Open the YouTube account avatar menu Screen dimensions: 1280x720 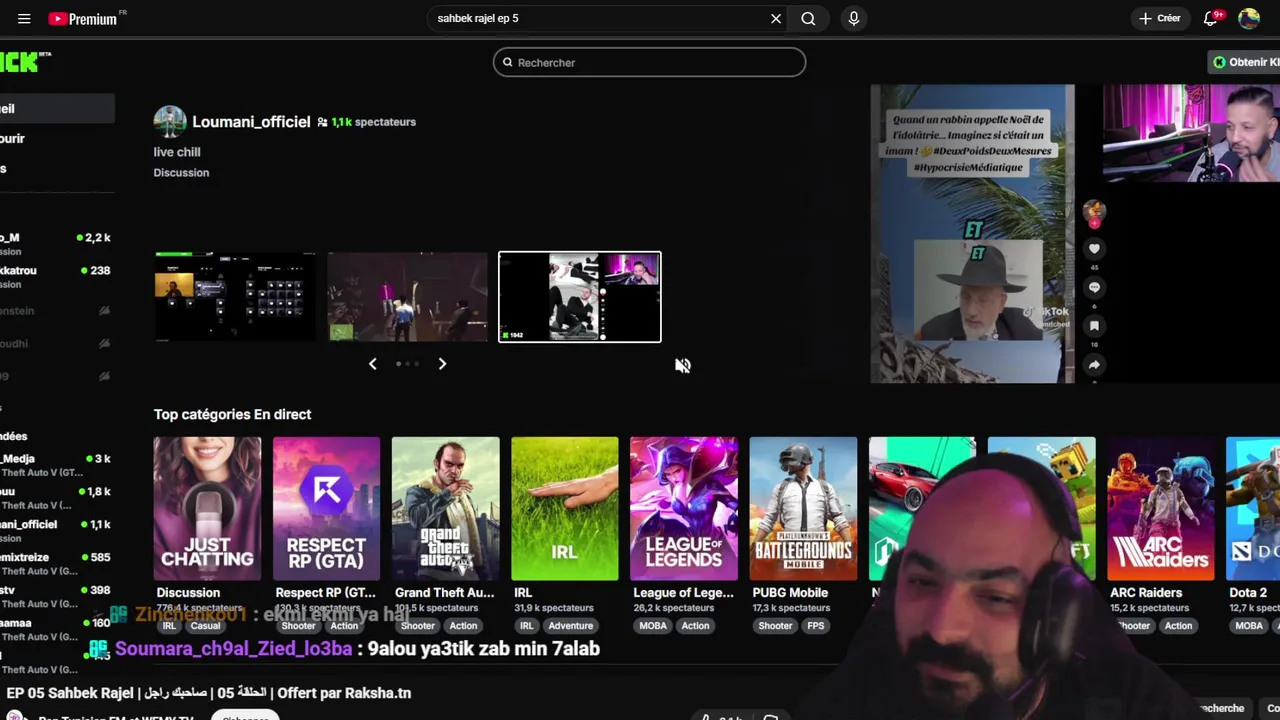pos(1249,18)
